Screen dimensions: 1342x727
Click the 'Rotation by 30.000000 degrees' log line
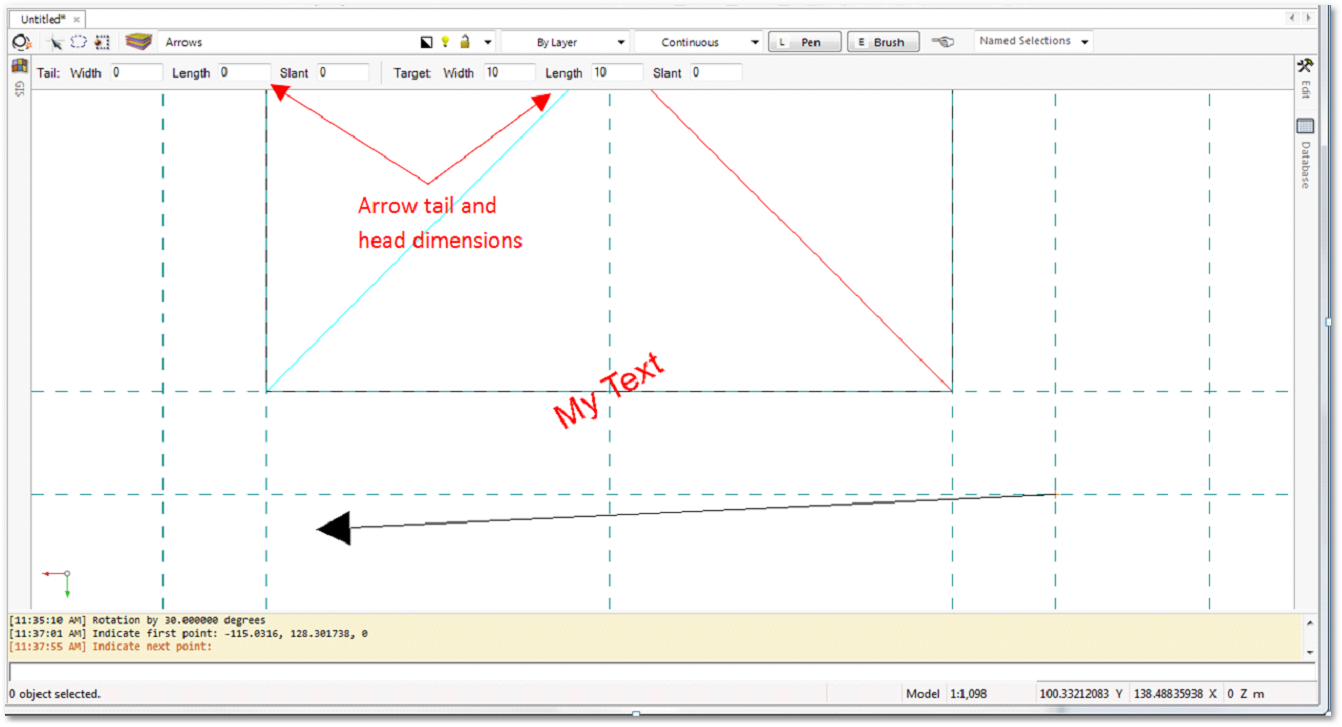pyautogui.click(x=137, y=620)
